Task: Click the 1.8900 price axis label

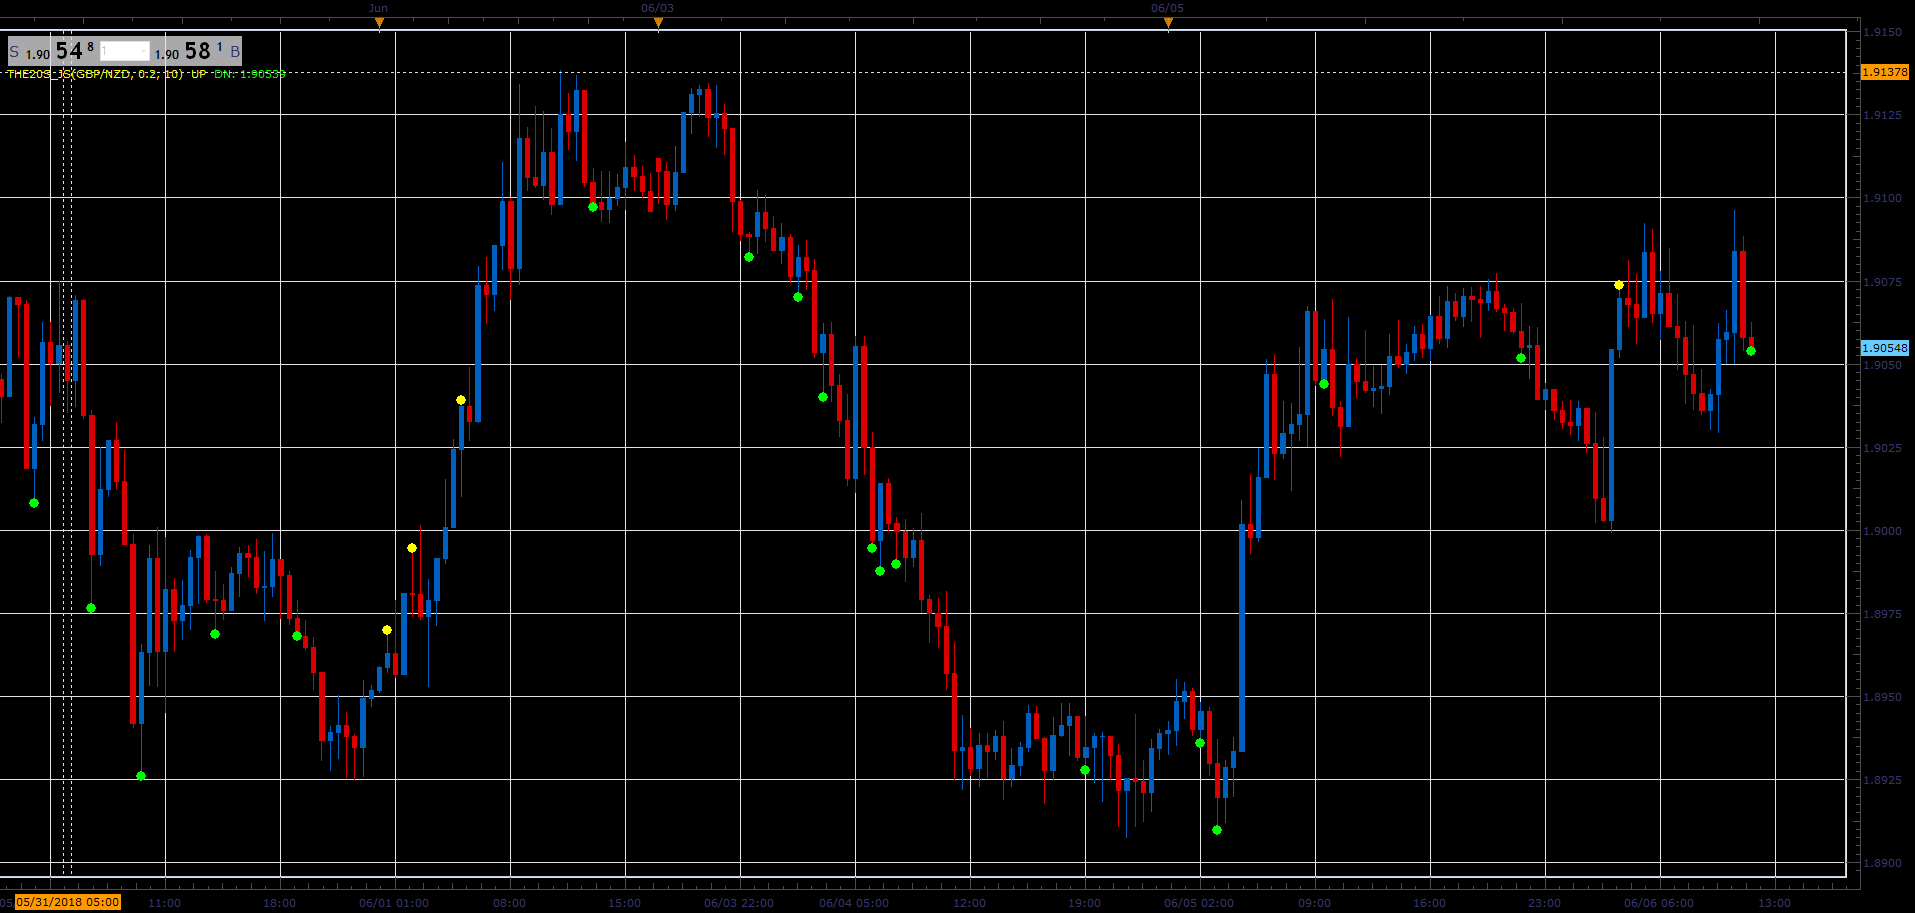Action: [x=1883, y=863]
